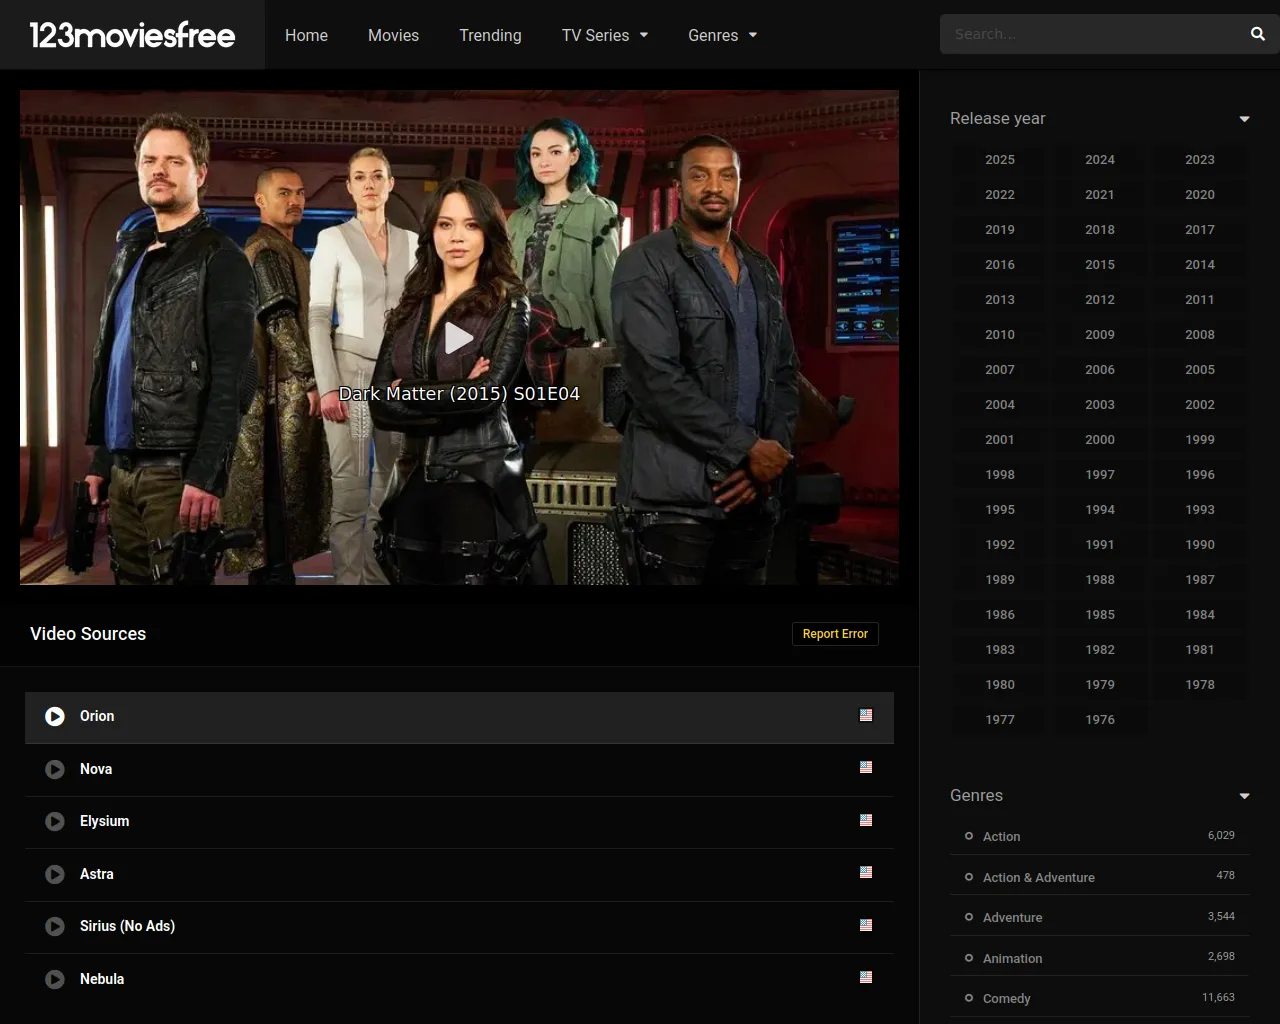This screenshot has width=1280, height=1024.
Task: Open the Action genre link
Action: (x=1001, y=837)
